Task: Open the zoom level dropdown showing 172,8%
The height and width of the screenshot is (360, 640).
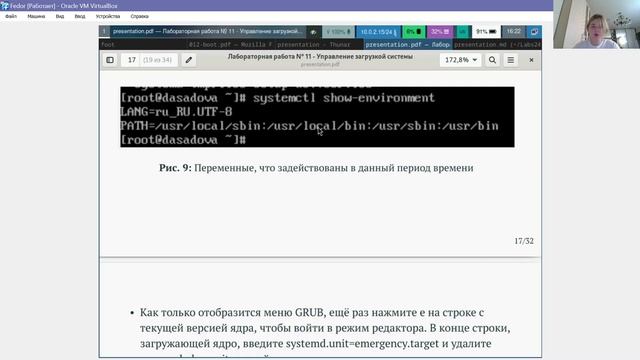Action: pos(461,60)
